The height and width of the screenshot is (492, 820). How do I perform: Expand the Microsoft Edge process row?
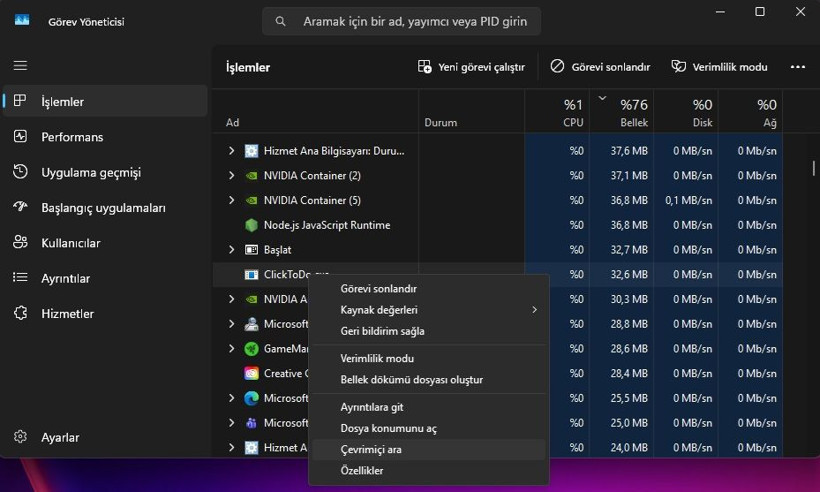coord(231,398)
